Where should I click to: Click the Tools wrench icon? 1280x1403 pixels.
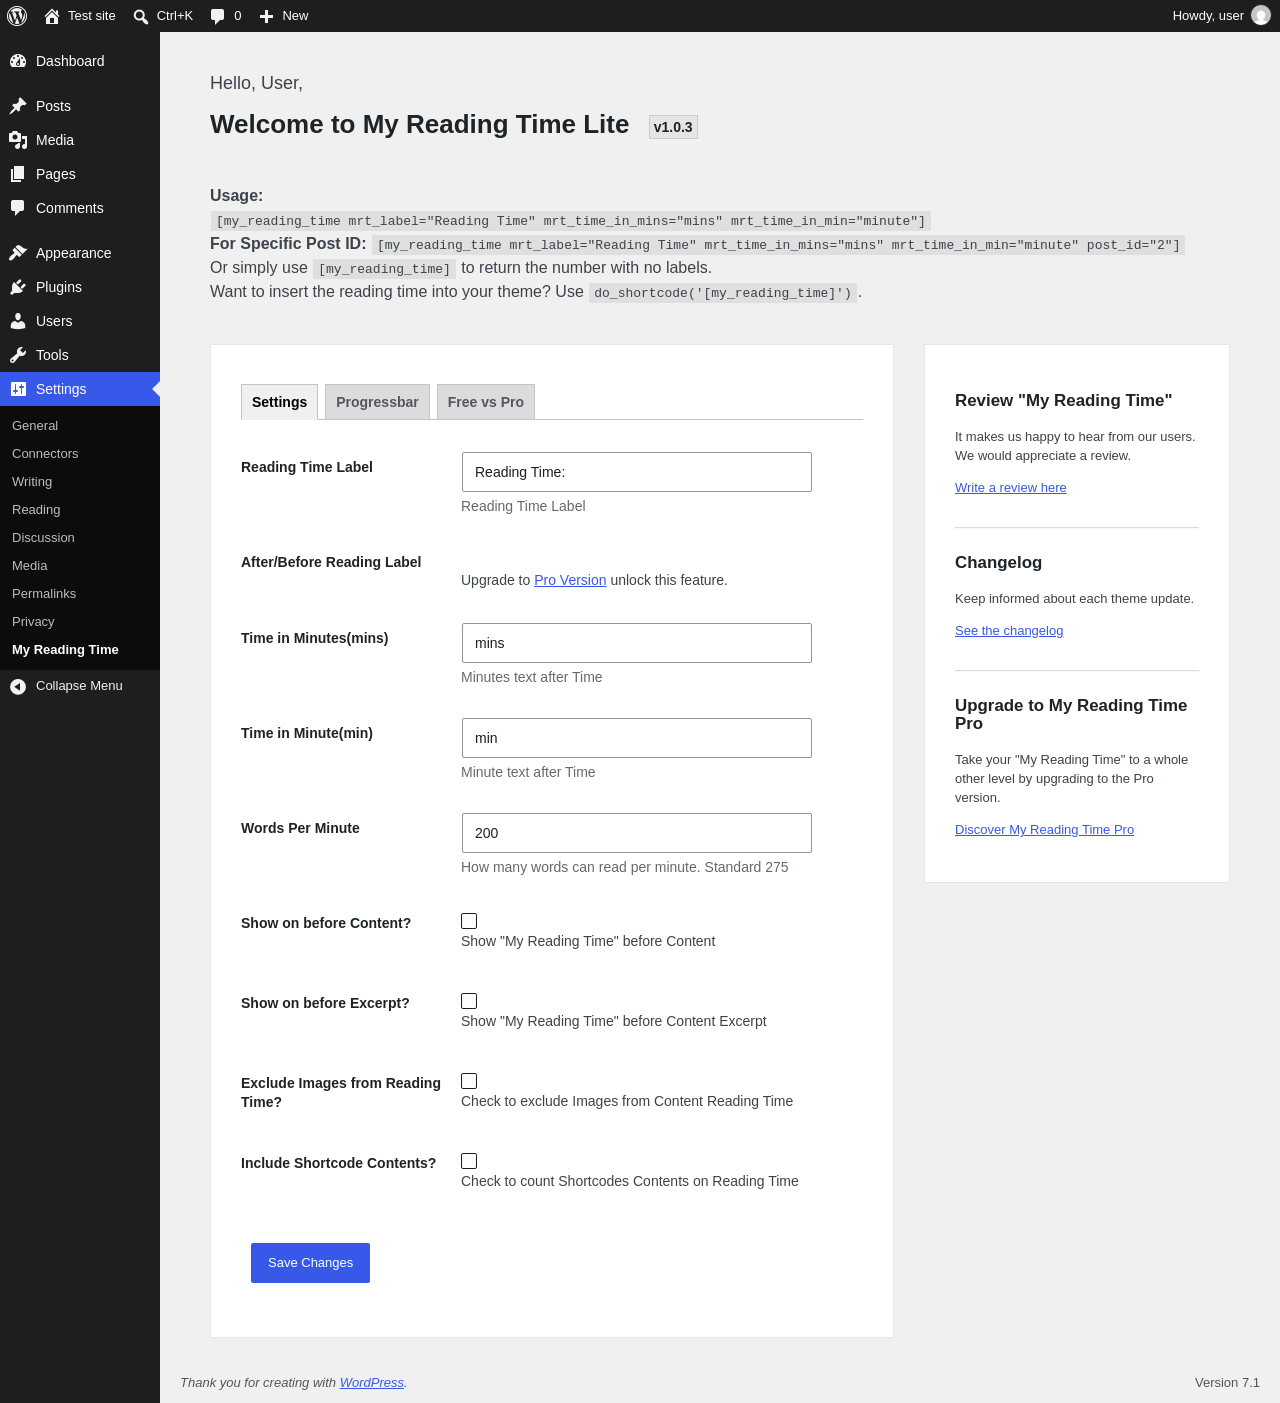18,355
